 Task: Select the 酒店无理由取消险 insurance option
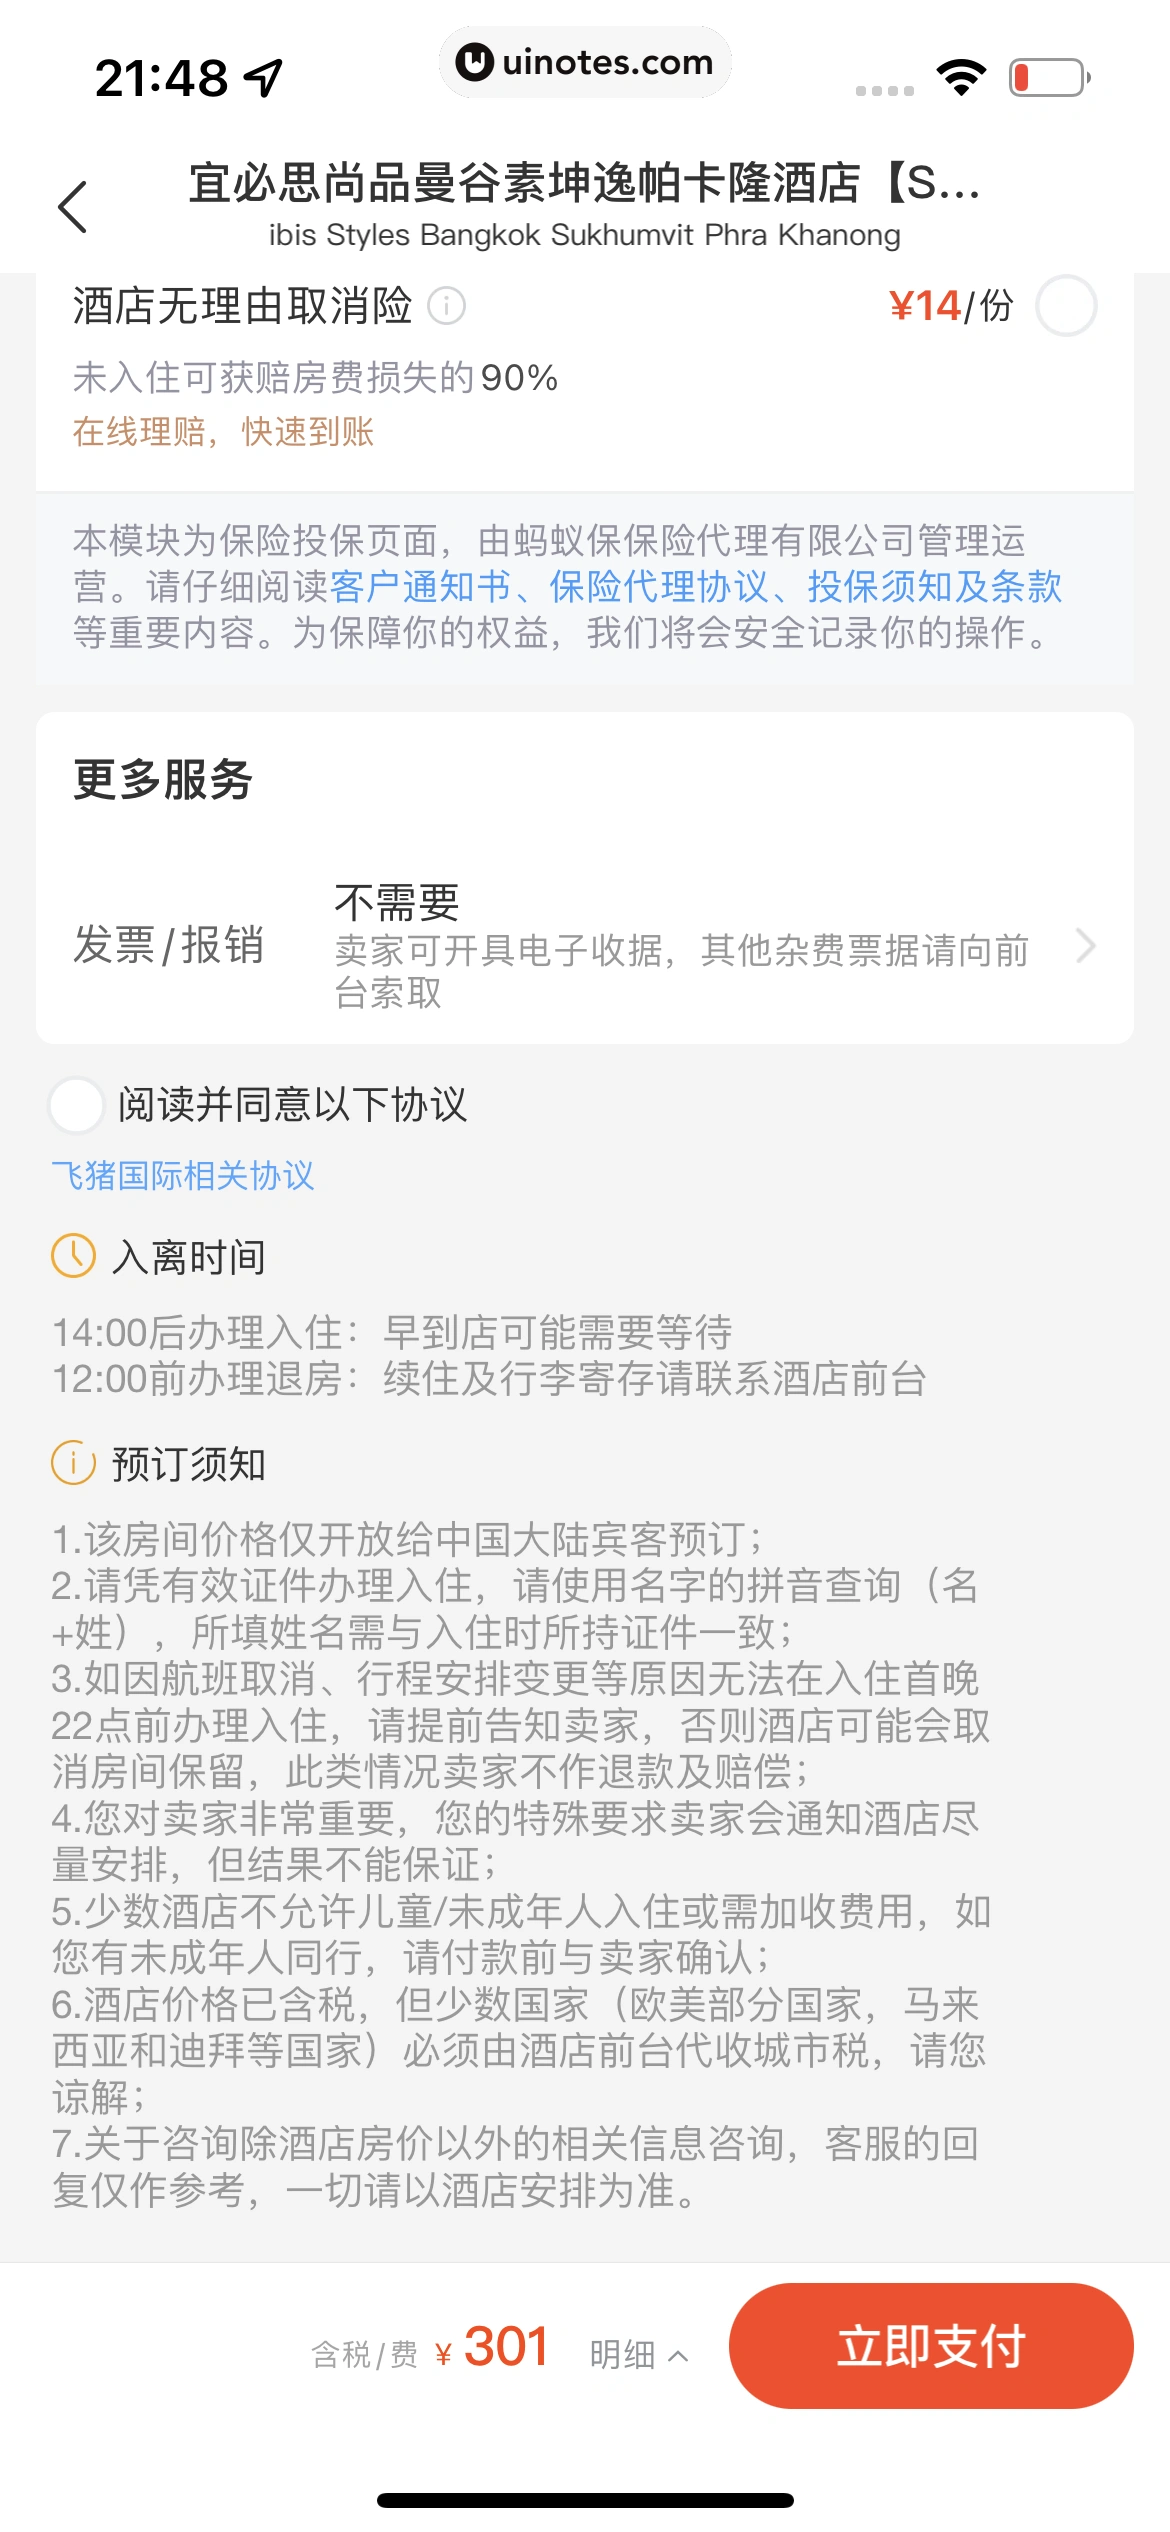click(1065, 306)
